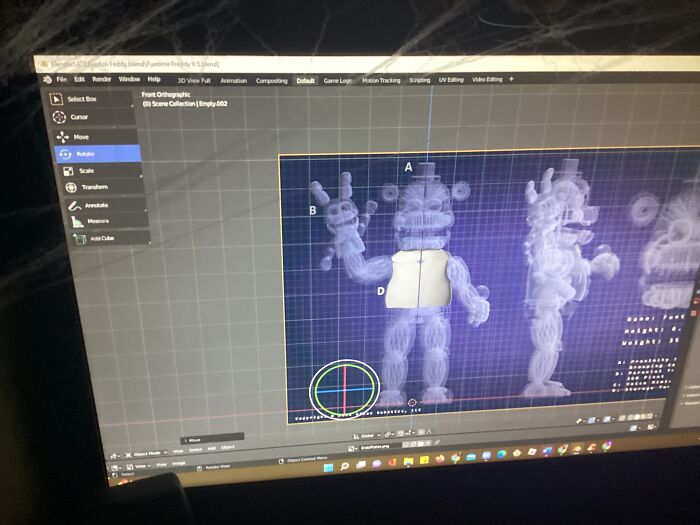Select the Default workspace tab

coord(305,81)
